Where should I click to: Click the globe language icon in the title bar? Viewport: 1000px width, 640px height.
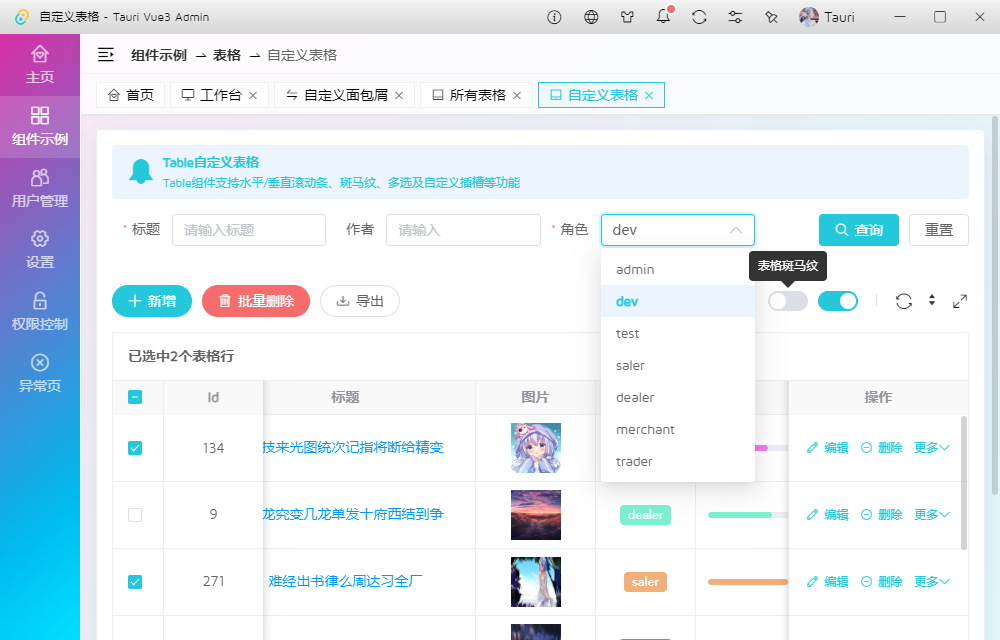point(590,17)
